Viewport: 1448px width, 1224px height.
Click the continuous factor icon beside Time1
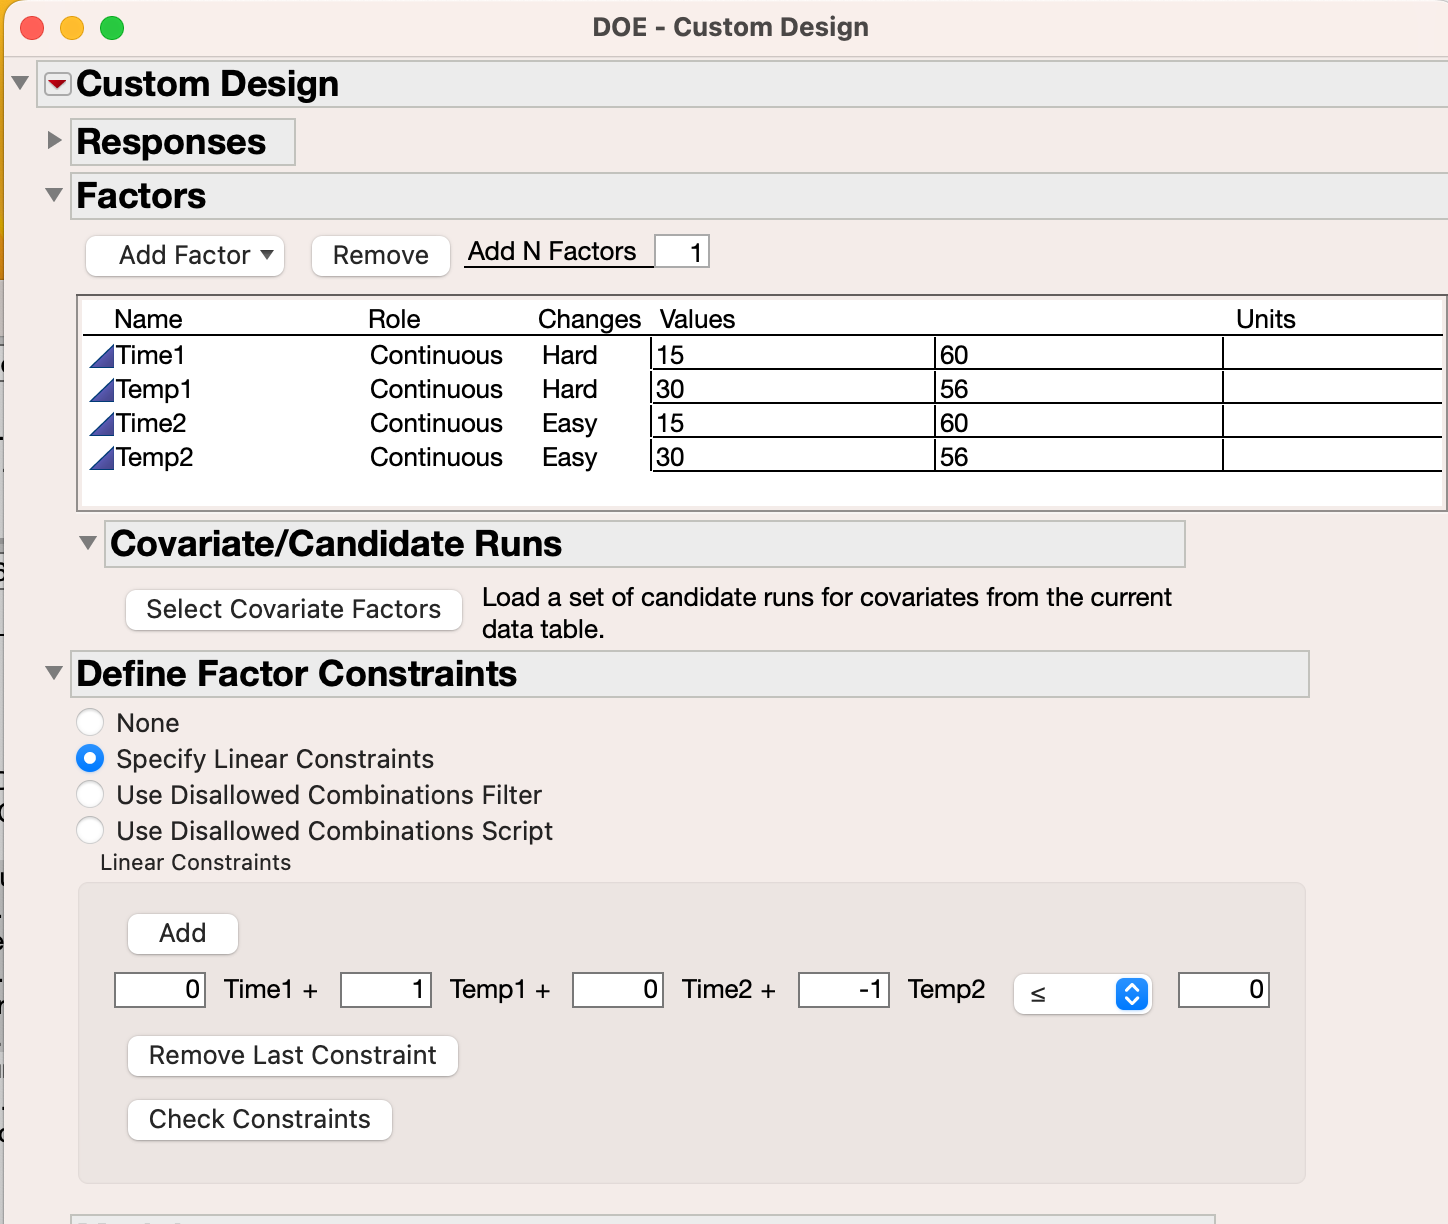pyautogui.click(x=102, y=356)
